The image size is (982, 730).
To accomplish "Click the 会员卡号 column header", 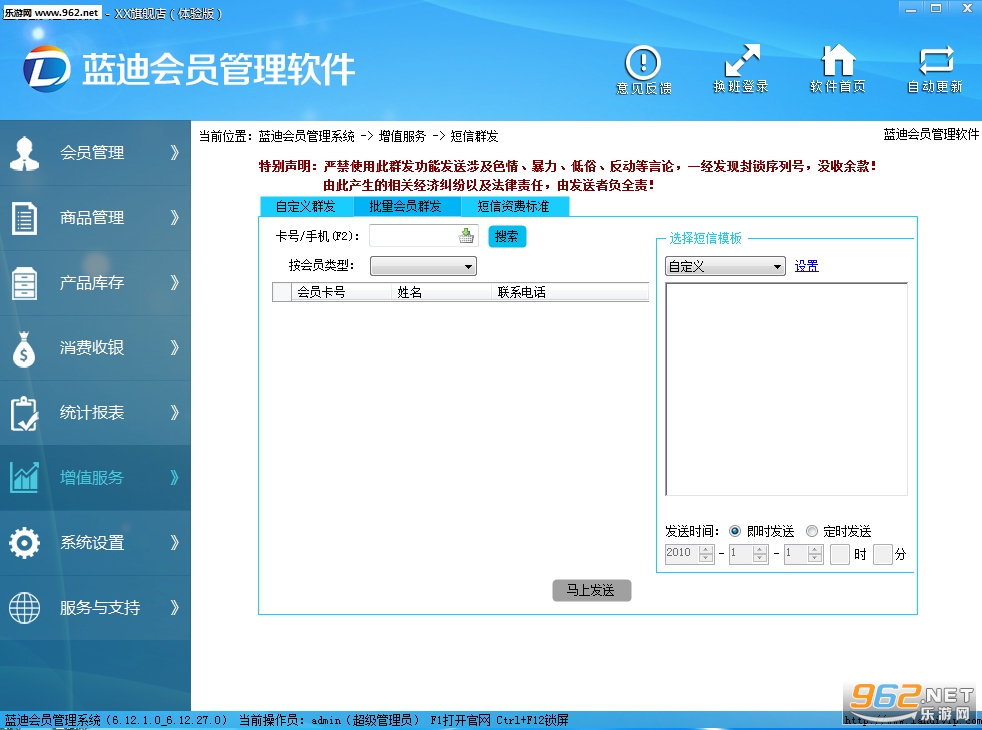I will 341,292.
